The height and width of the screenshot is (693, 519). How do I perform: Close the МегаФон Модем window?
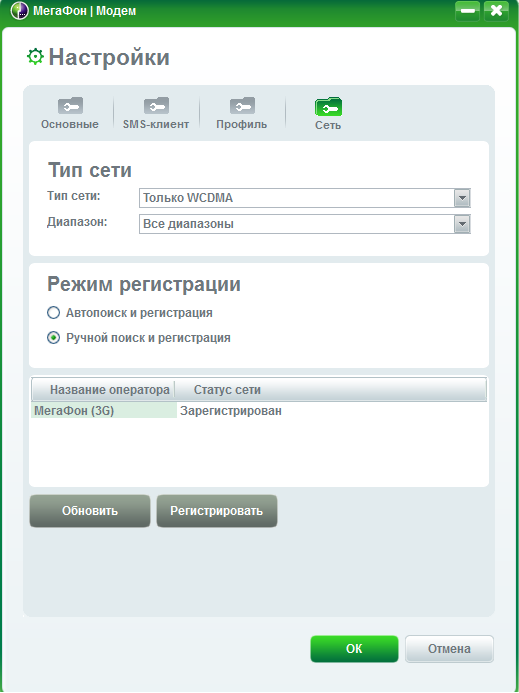(496, 11)
